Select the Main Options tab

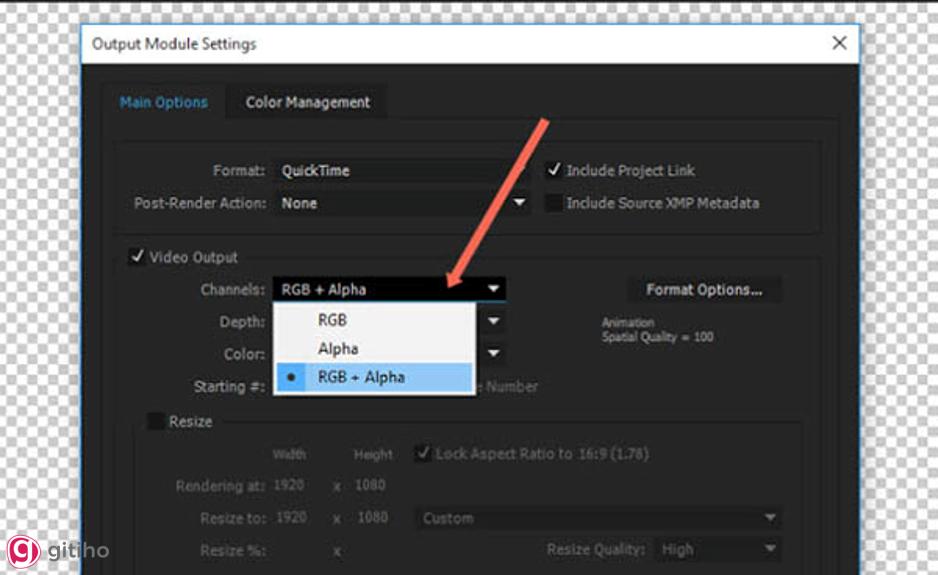coord(164,102)
